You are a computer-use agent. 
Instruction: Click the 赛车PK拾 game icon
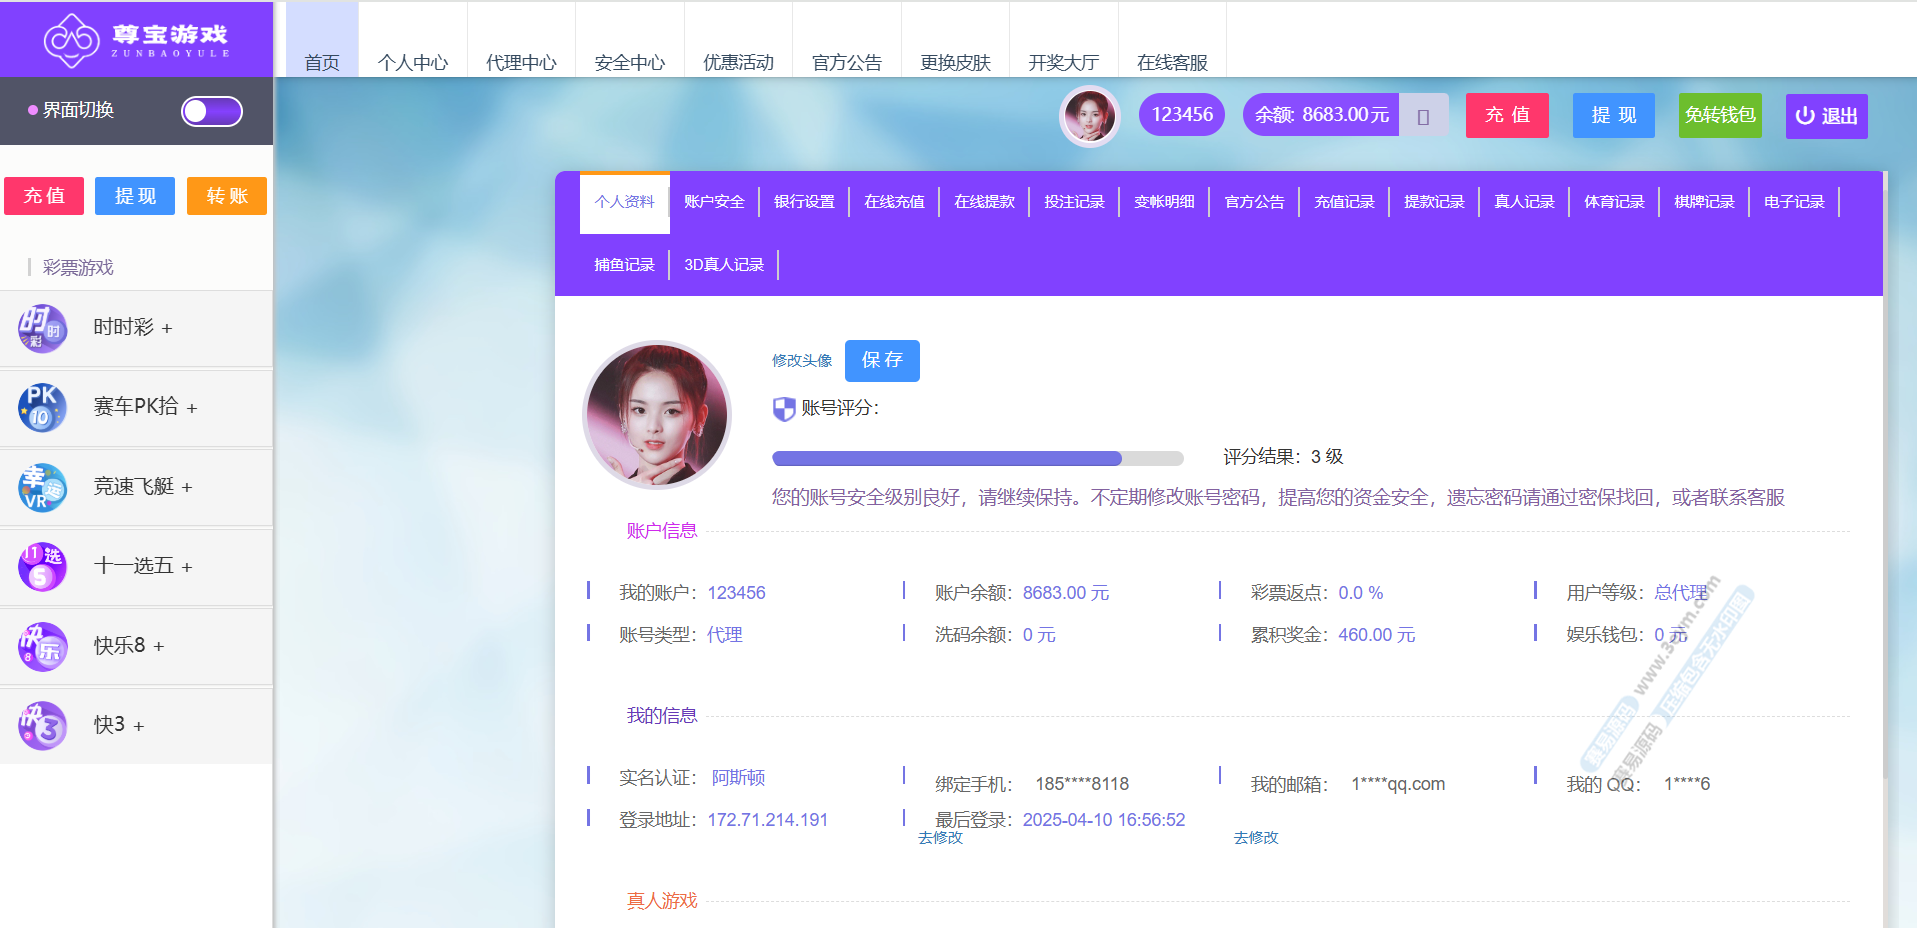coord(42,407)
